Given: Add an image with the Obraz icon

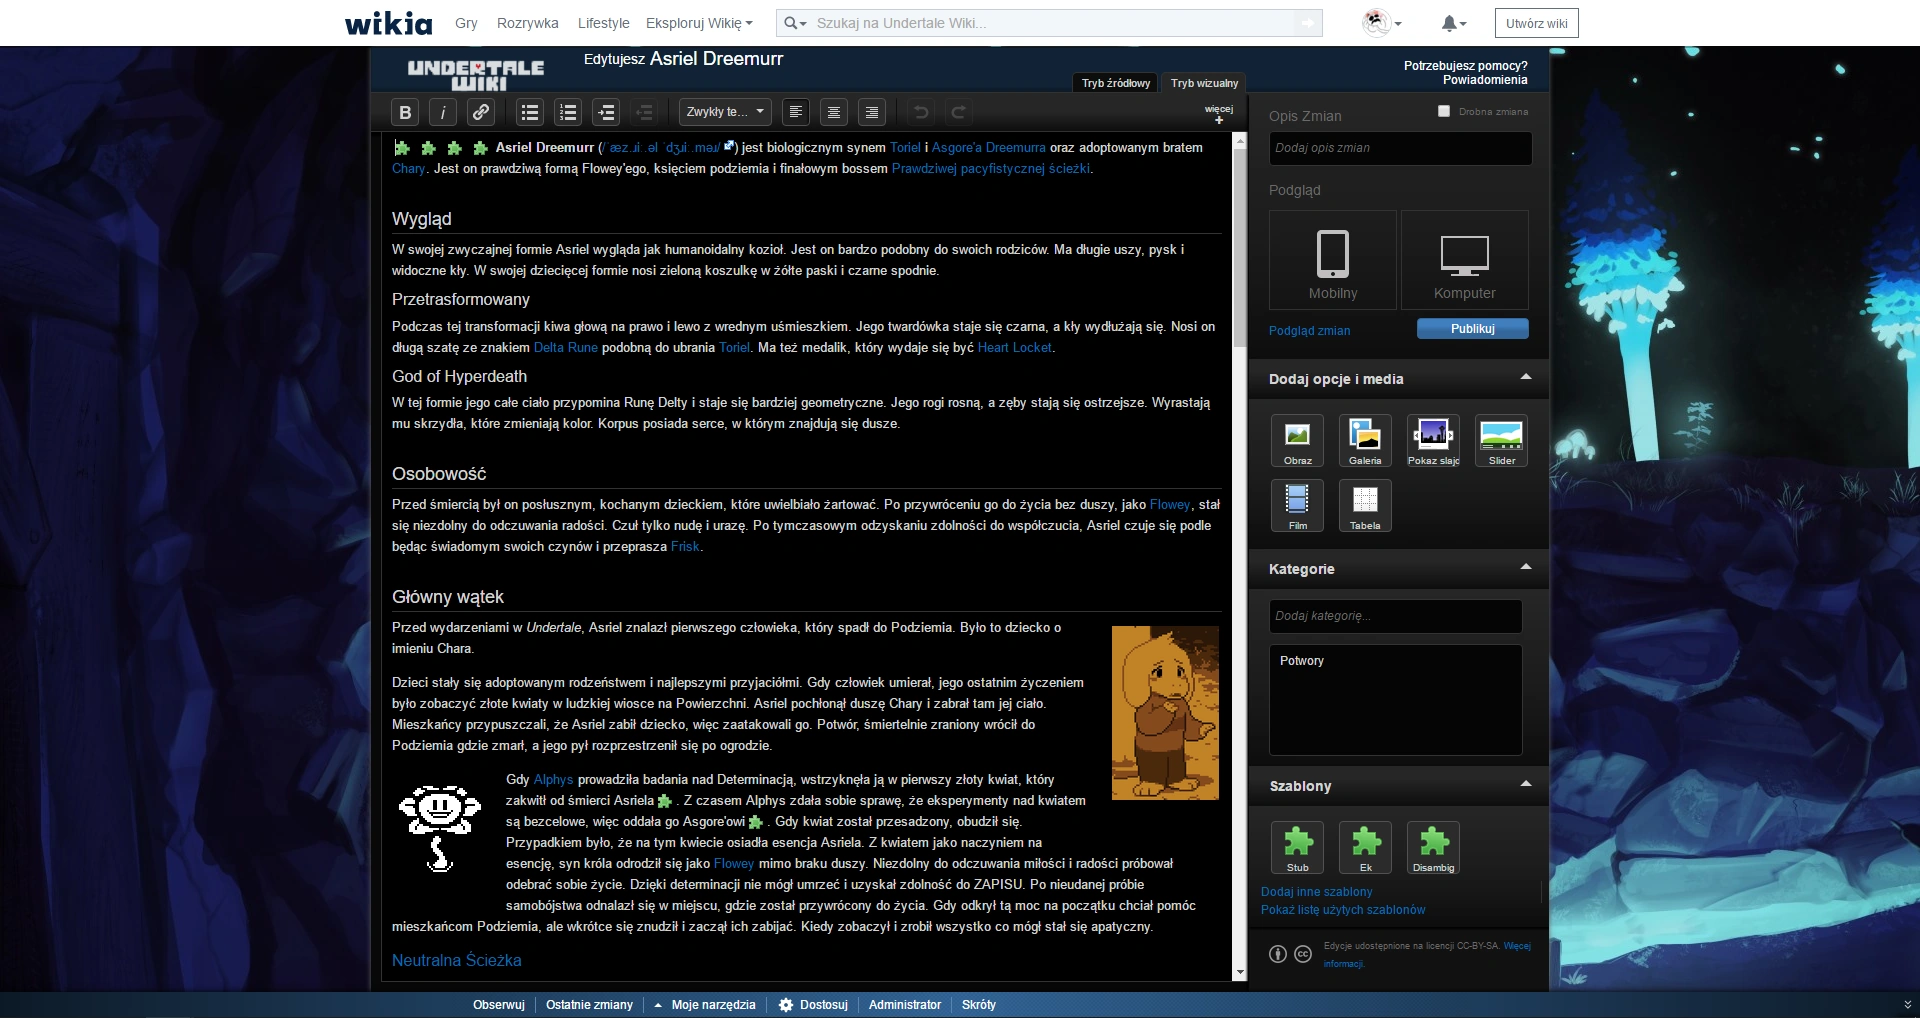Looking at the screenshot, I should (x=1298, y=441).
